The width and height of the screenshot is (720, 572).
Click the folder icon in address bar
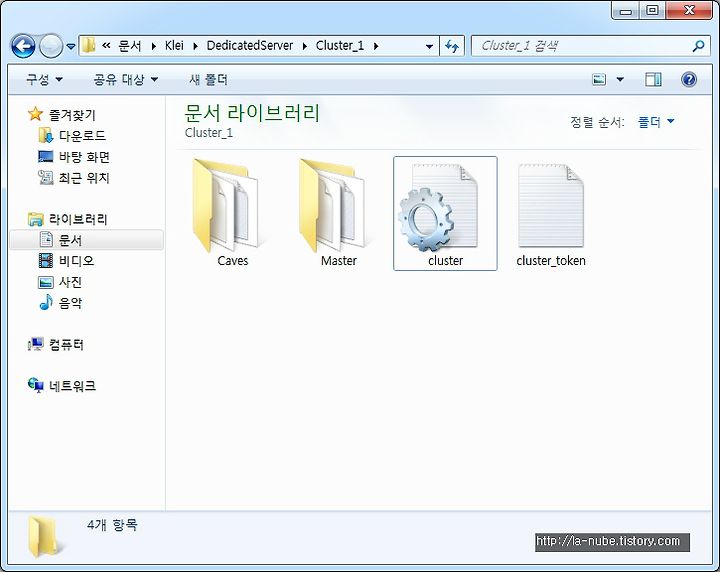coord(88,45)
